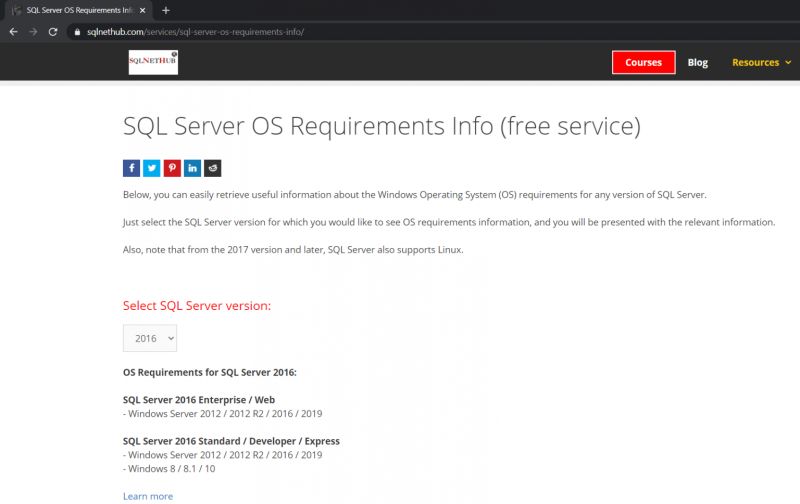Click 'SQL Server 2016 Standard / Developer / Express' heading
Image resolution: width=800 pixels, height=504 pixels.
[x=231, y=441]
